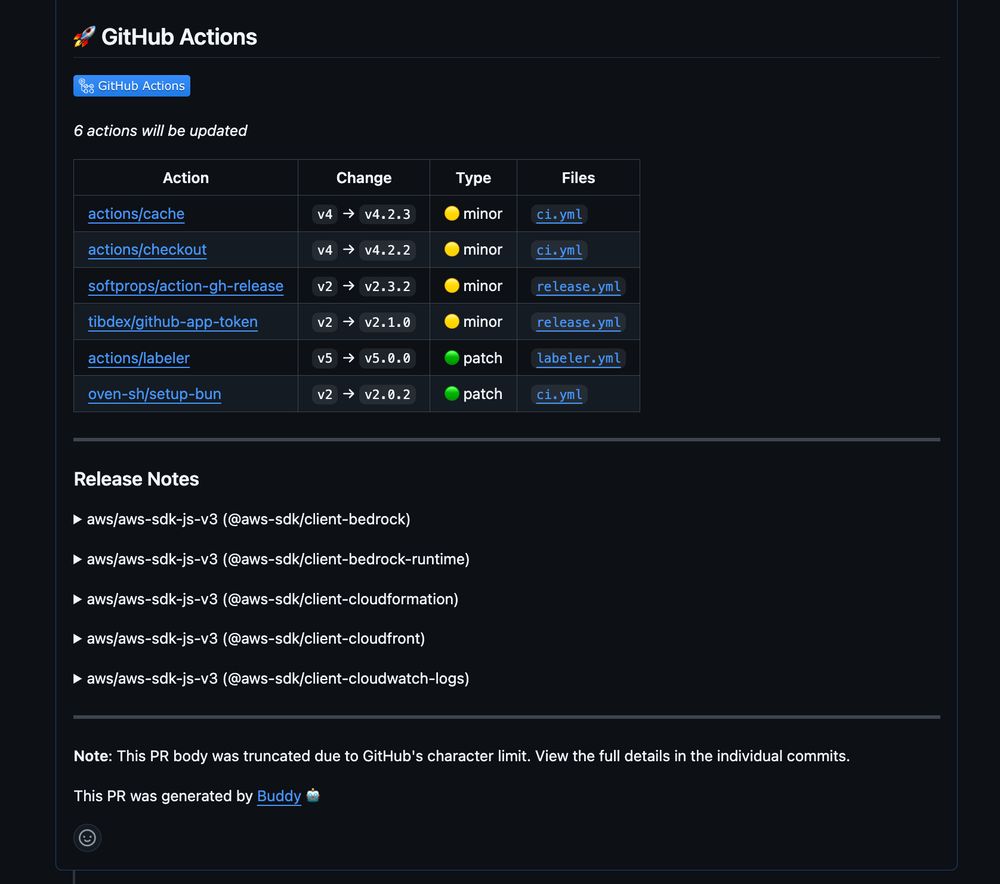Viewport: 1000px width, 884px height.
Task: Click the patch type in oven-sh/setup-bun row
Action: [473, 394]
